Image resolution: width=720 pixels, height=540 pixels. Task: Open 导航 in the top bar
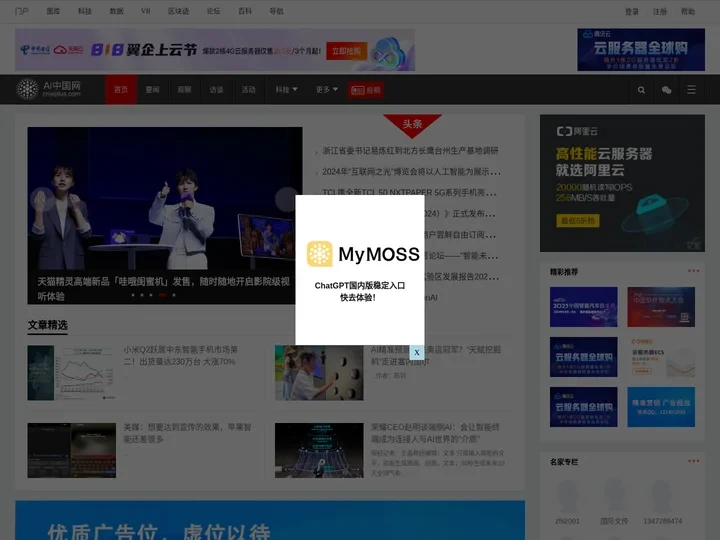pyautogui.click(x=276, y=11)
